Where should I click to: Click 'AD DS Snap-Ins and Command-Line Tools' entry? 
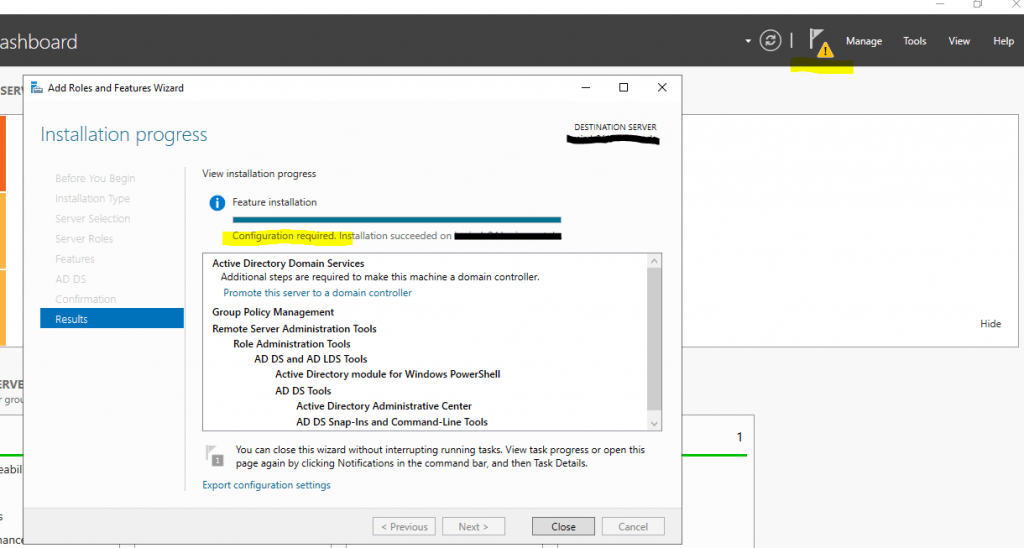(391, 422)
